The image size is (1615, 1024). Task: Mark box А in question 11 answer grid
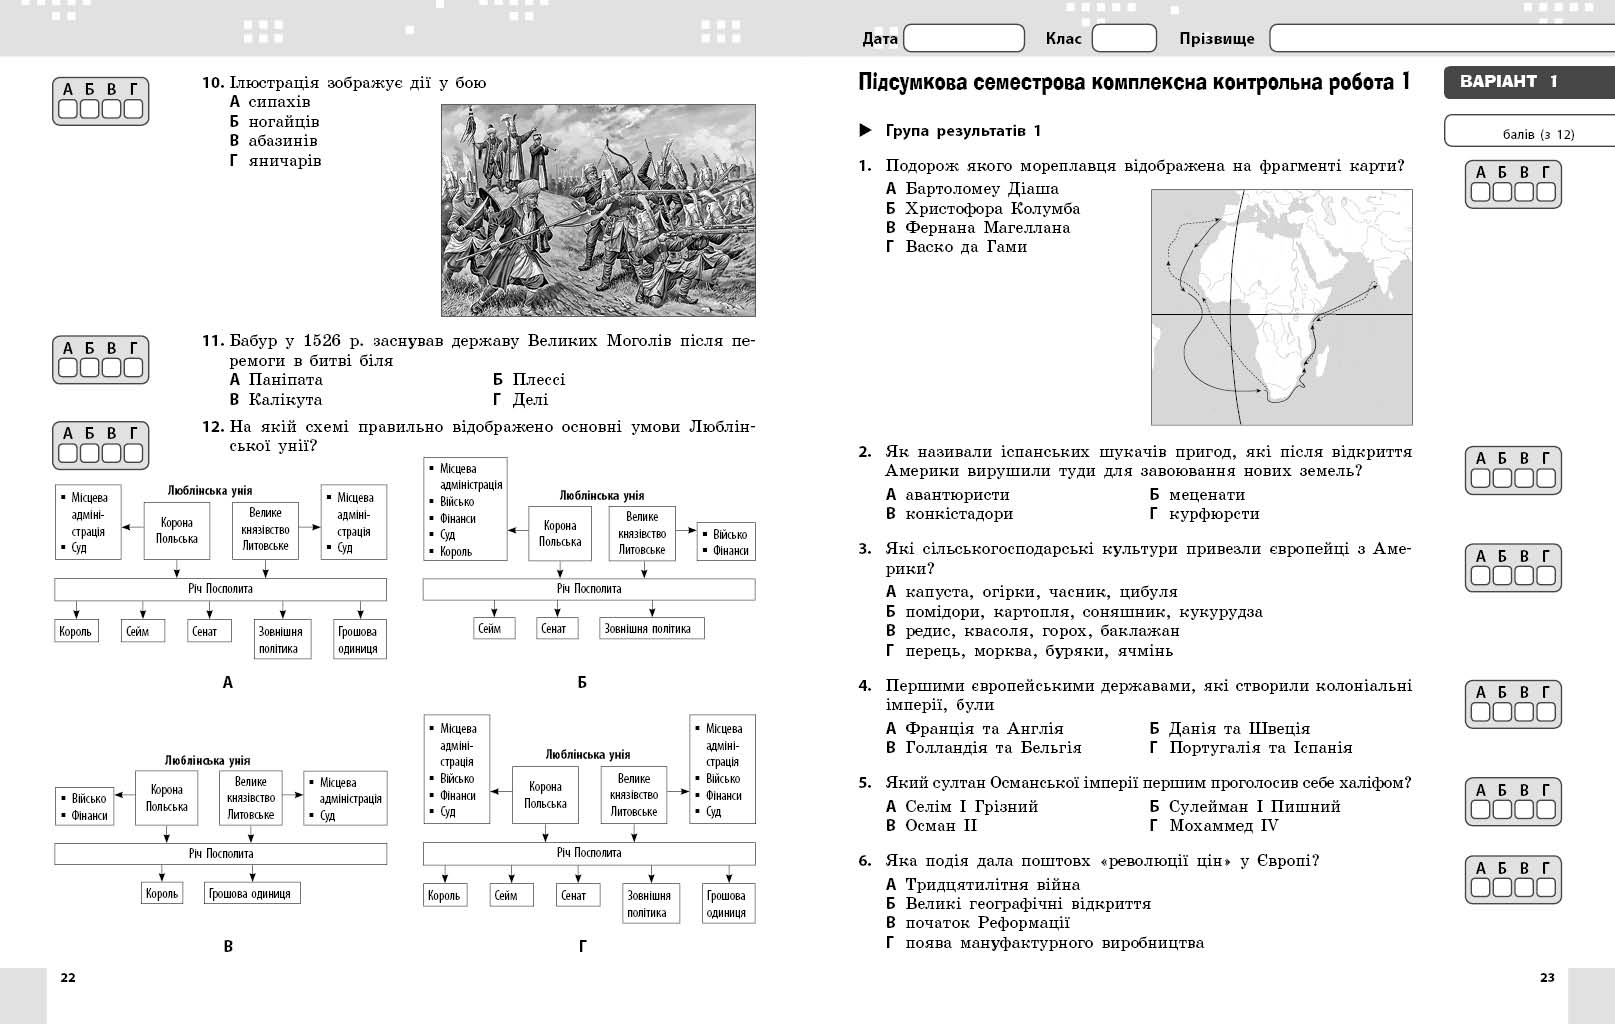coord(67,368)
